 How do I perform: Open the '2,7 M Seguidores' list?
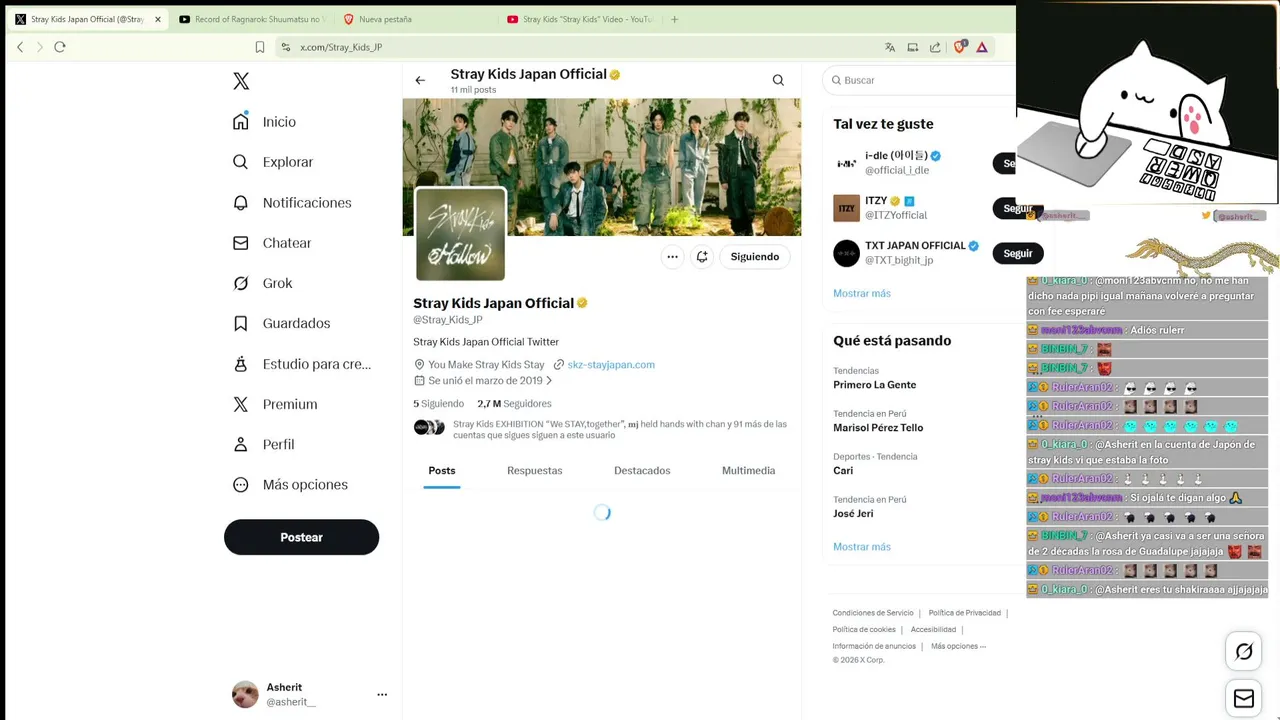(x=514, y=404)
